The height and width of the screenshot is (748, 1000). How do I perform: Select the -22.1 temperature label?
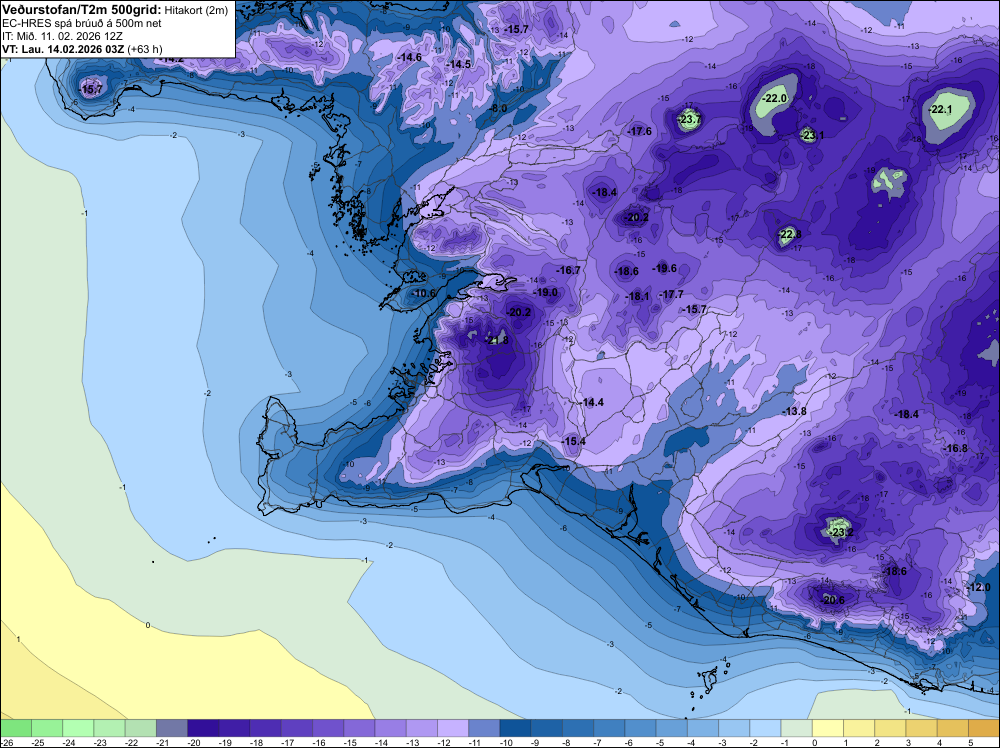pyautogui.click(x=941, y=110)
